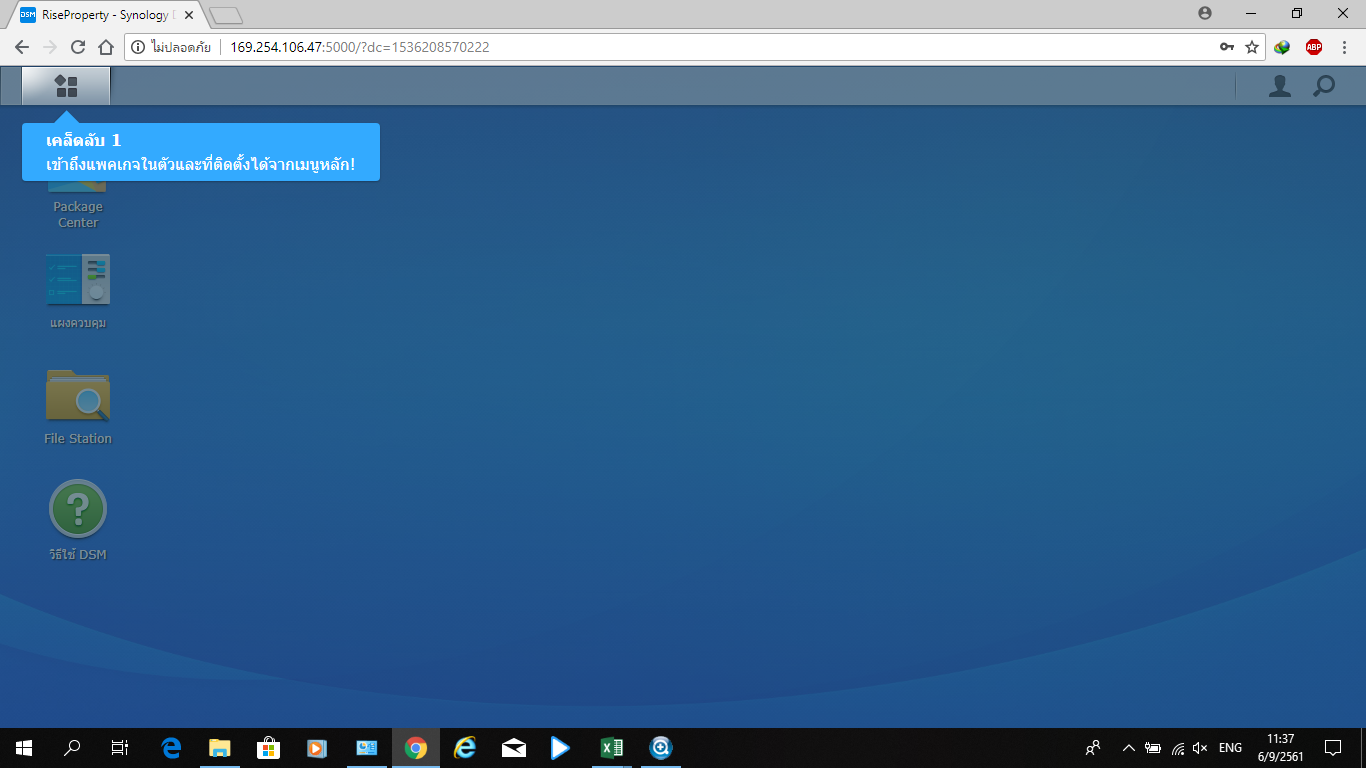Screen dimensions: 1366x768
Task: Bookmark this page with the star icon
Action: (1252, 47)
